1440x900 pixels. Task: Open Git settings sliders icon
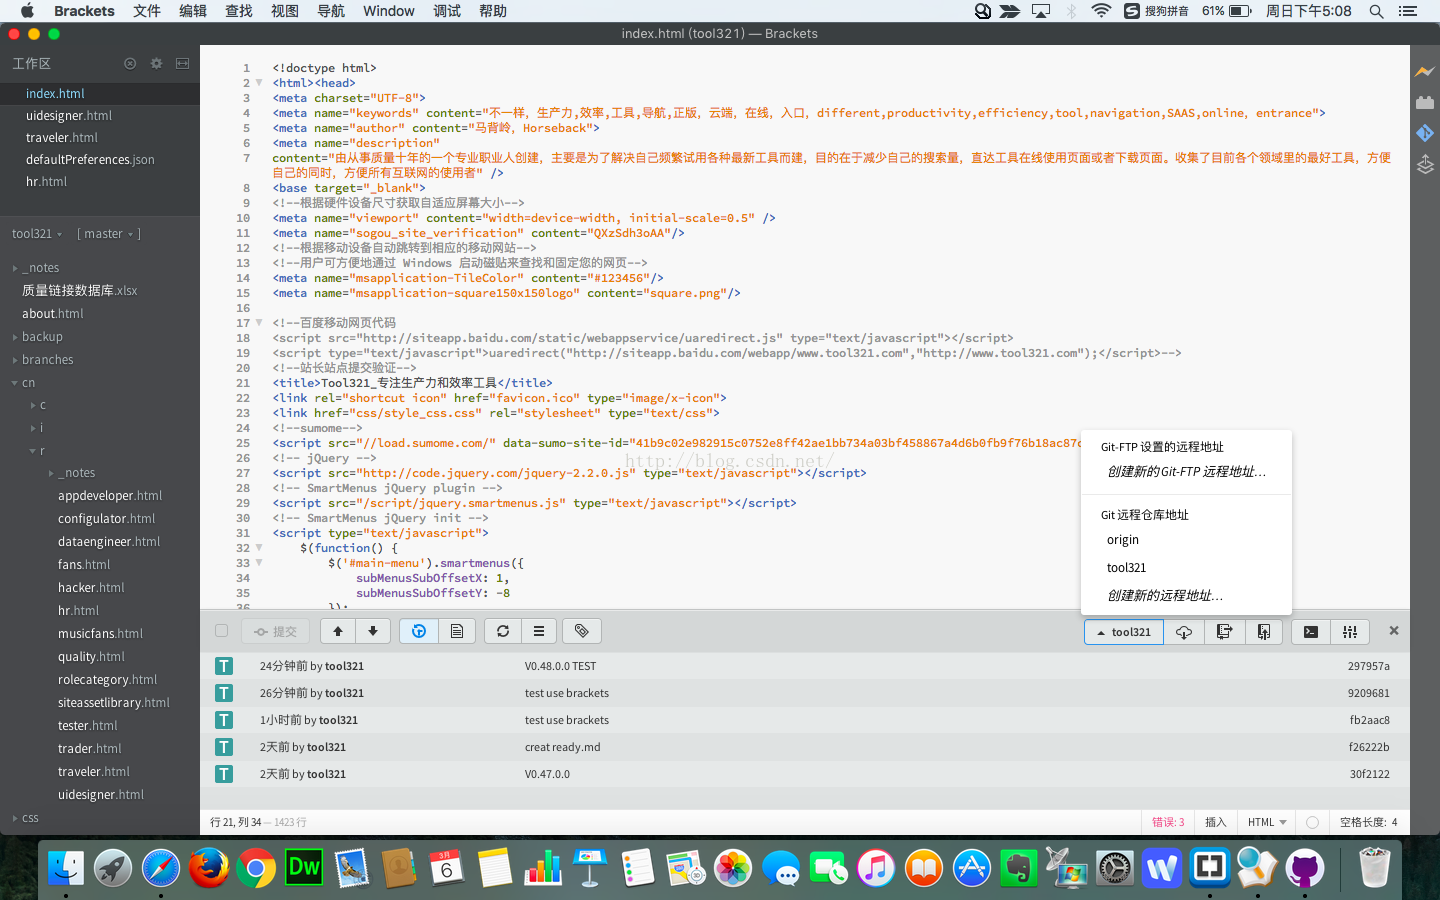(1350, 632)
